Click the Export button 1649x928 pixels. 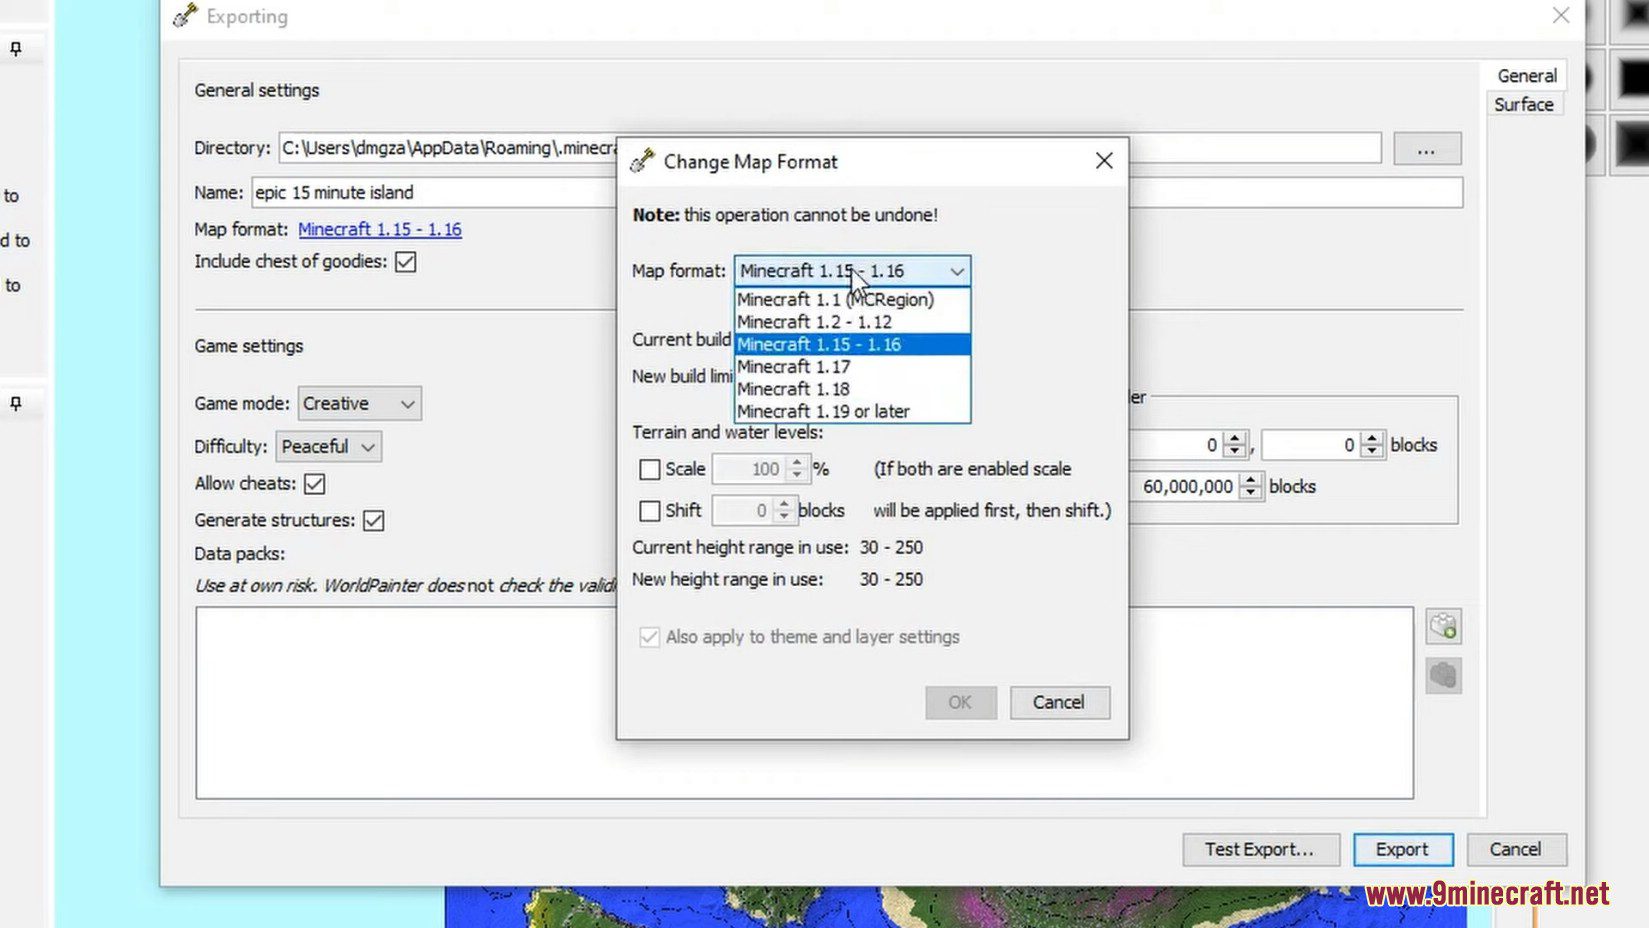tap(1402, 849)
